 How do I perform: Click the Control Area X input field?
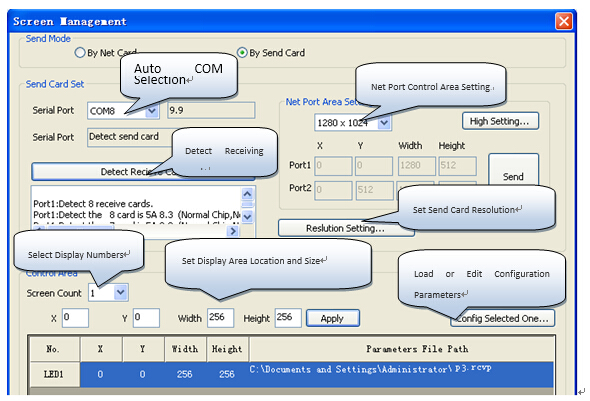pyautogui.click(x=75, y=318)
